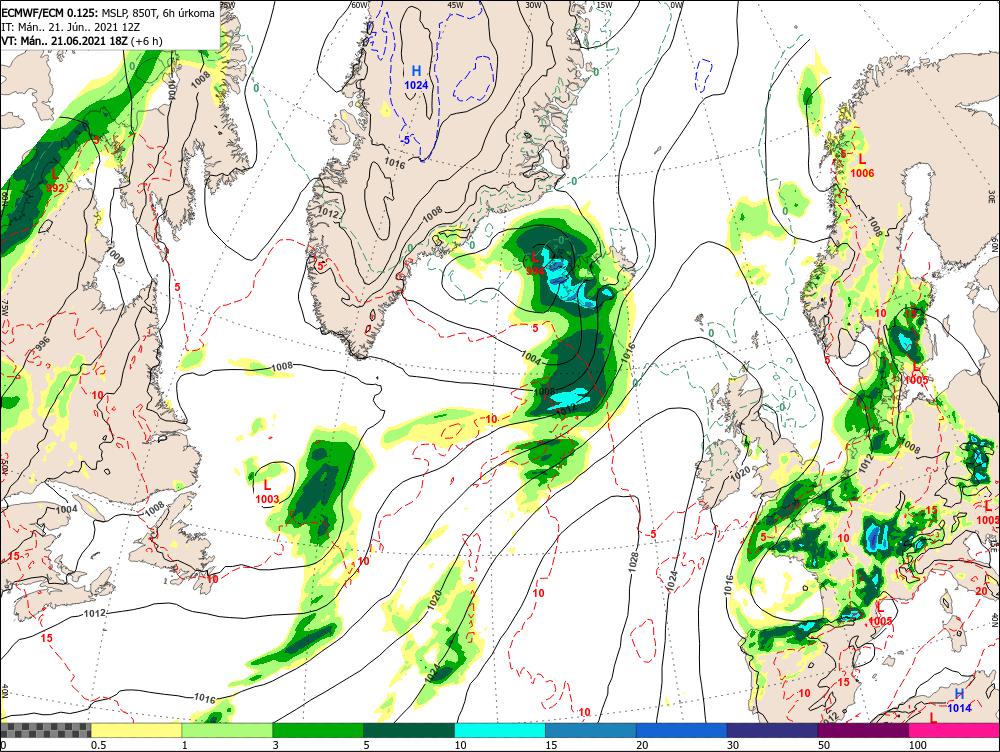Click the L 992 low over Canada
Screen dimensions: 1000x752
tap(55, 180)
